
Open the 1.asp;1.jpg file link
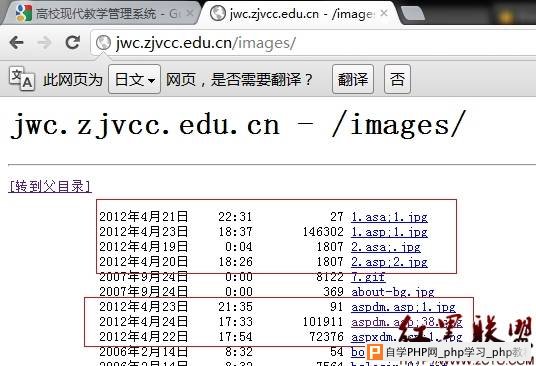(x=389, y=232)
